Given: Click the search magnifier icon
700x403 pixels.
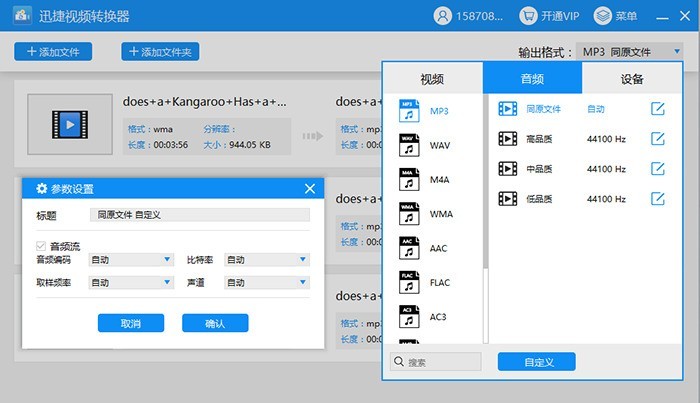Looking at the screenshot, I should click(x=399, y=361).
